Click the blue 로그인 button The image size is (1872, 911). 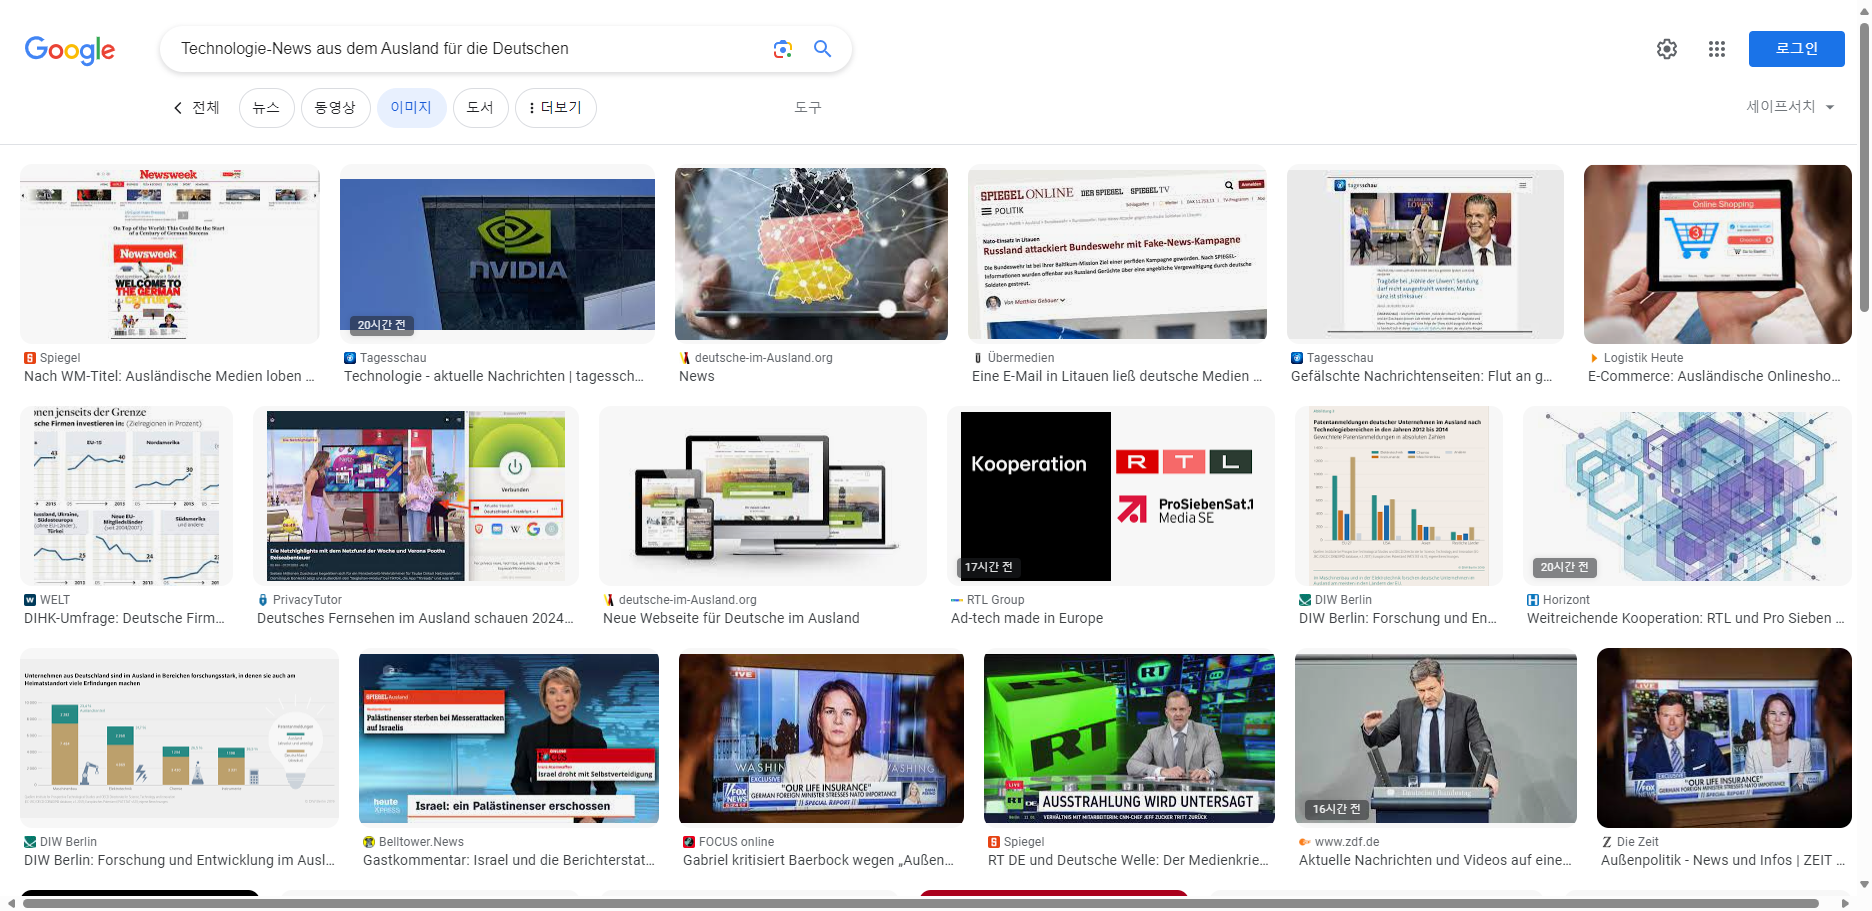tap(1796, 49)
